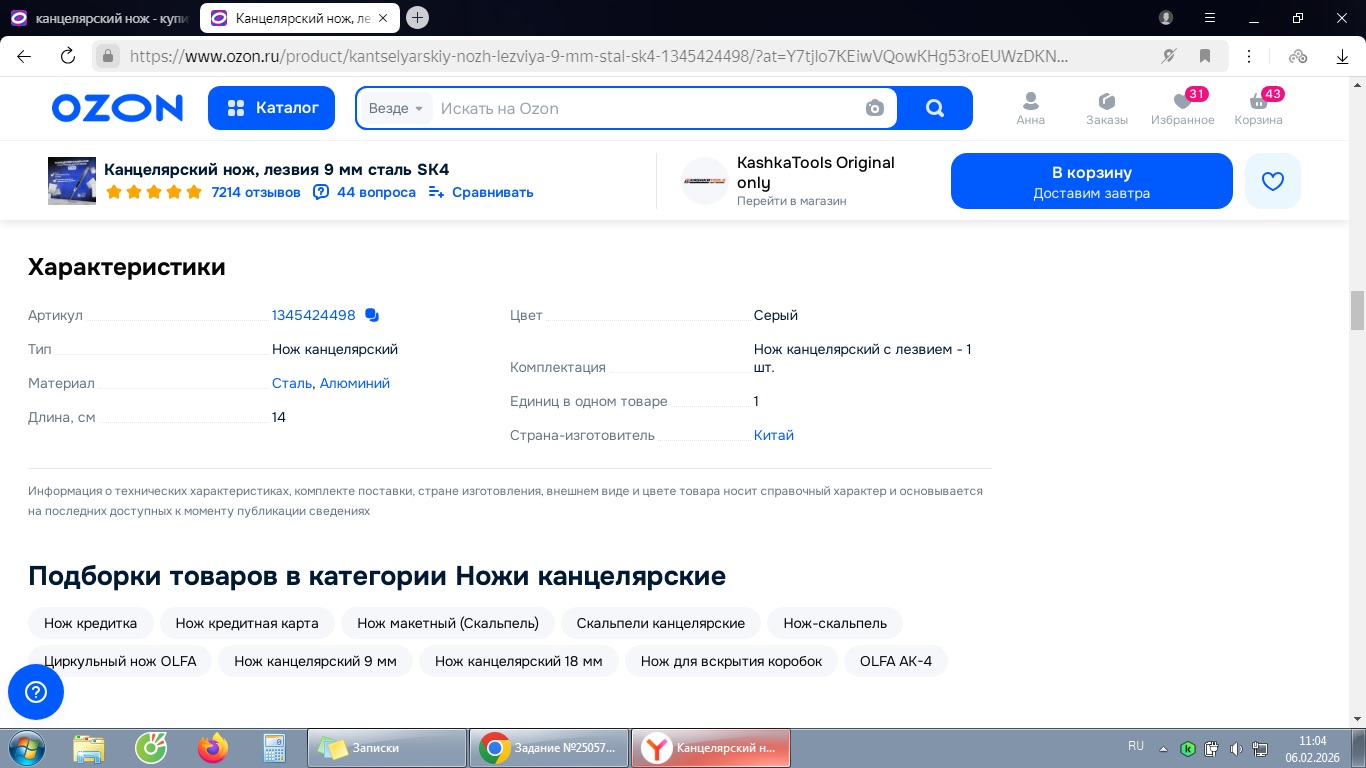Viewport: 1366px width, 768px height.
Task: Open the Каталог catalog menu
Action: pos(273,108)
